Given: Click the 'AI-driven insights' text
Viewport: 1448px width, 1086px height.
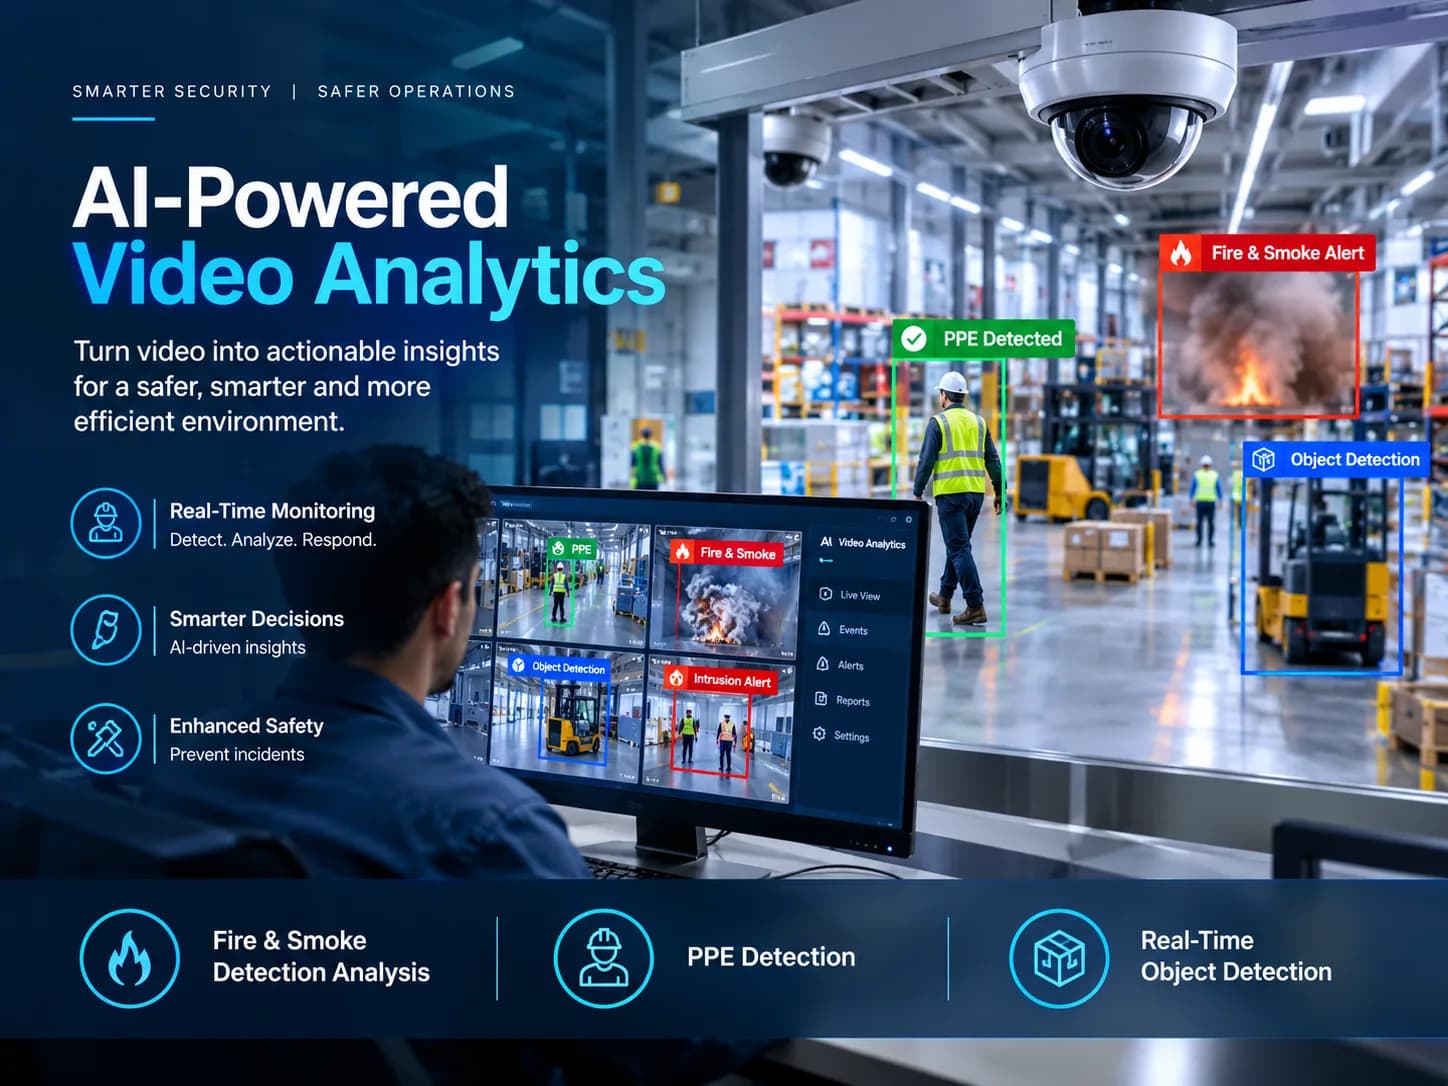Looking at the screenshot, I should (x=238, y=648).
